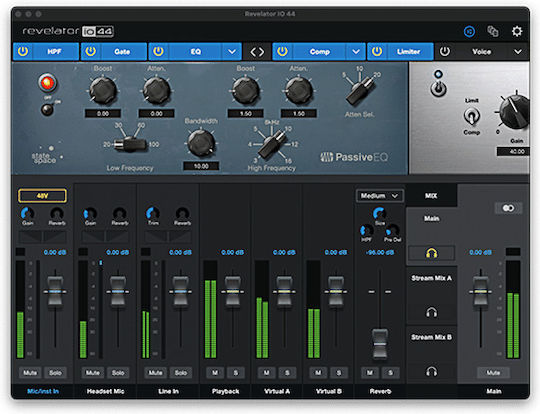
Task: Toggle the Gate power icon
Action: click(x=91, y=51)
